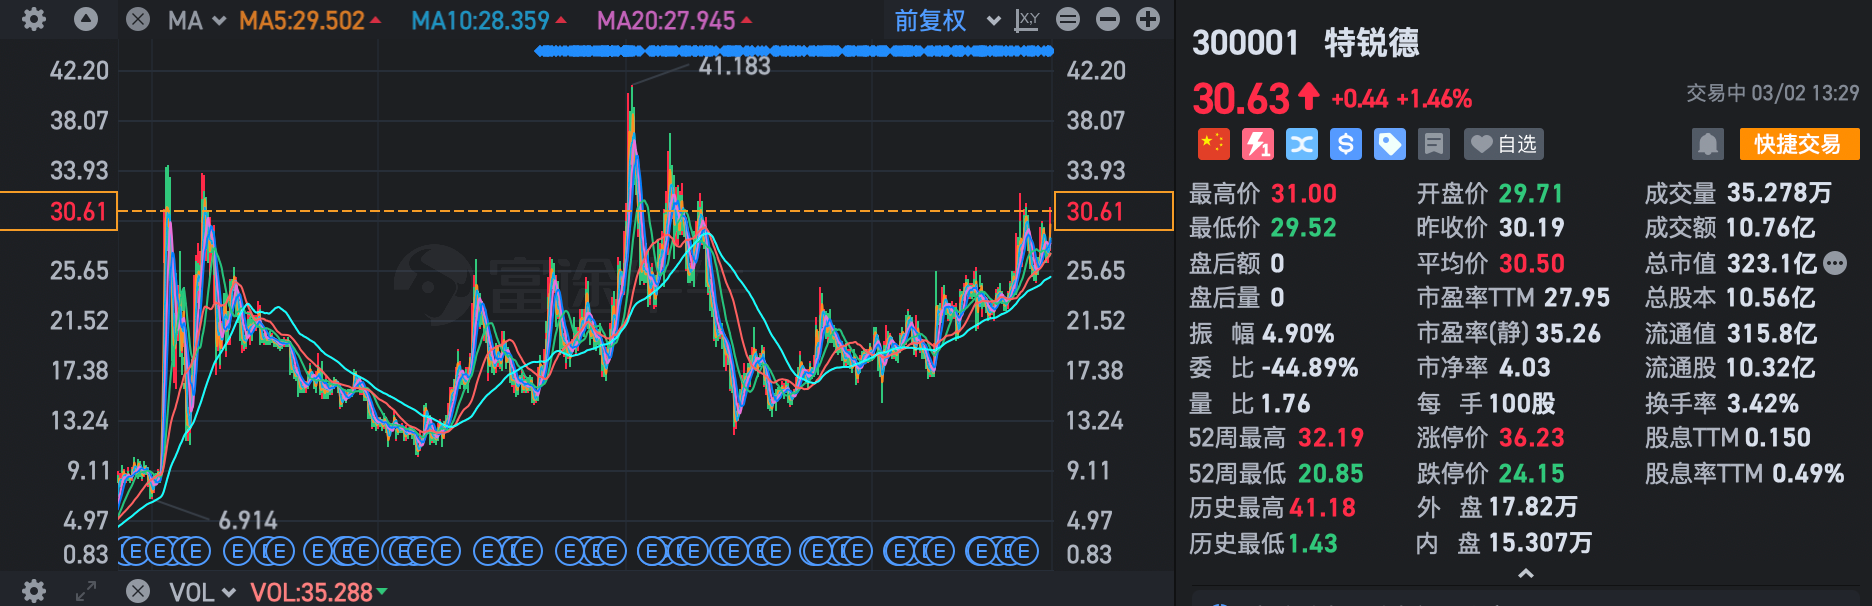Click the 交易中 03/02 13:29 status
The width and height of the screenshot is (1872, 606).
point(1772,93)
